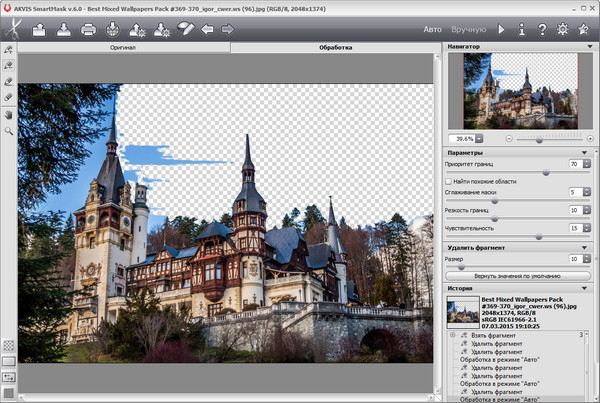Click the undo left arrow icon
The width and height of the screenshot is (600, 403).
tap(208, 29)
